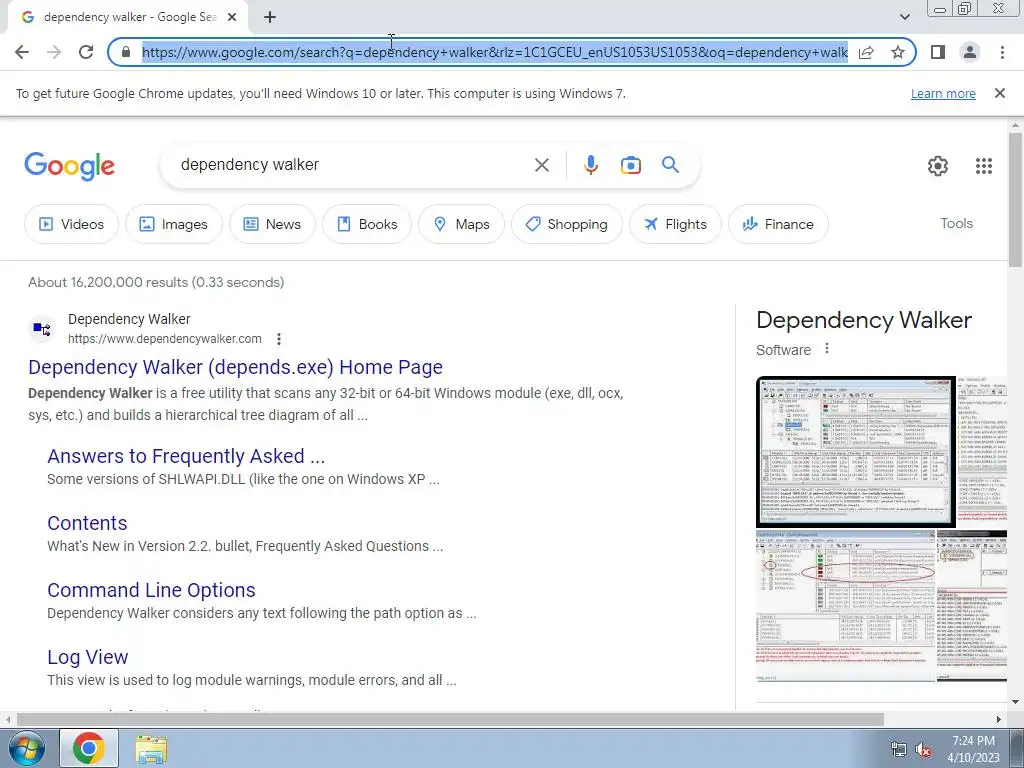This screenshot has width=1024, height=768.
Task: Go to the Google logo home
Action: point(70,166)
